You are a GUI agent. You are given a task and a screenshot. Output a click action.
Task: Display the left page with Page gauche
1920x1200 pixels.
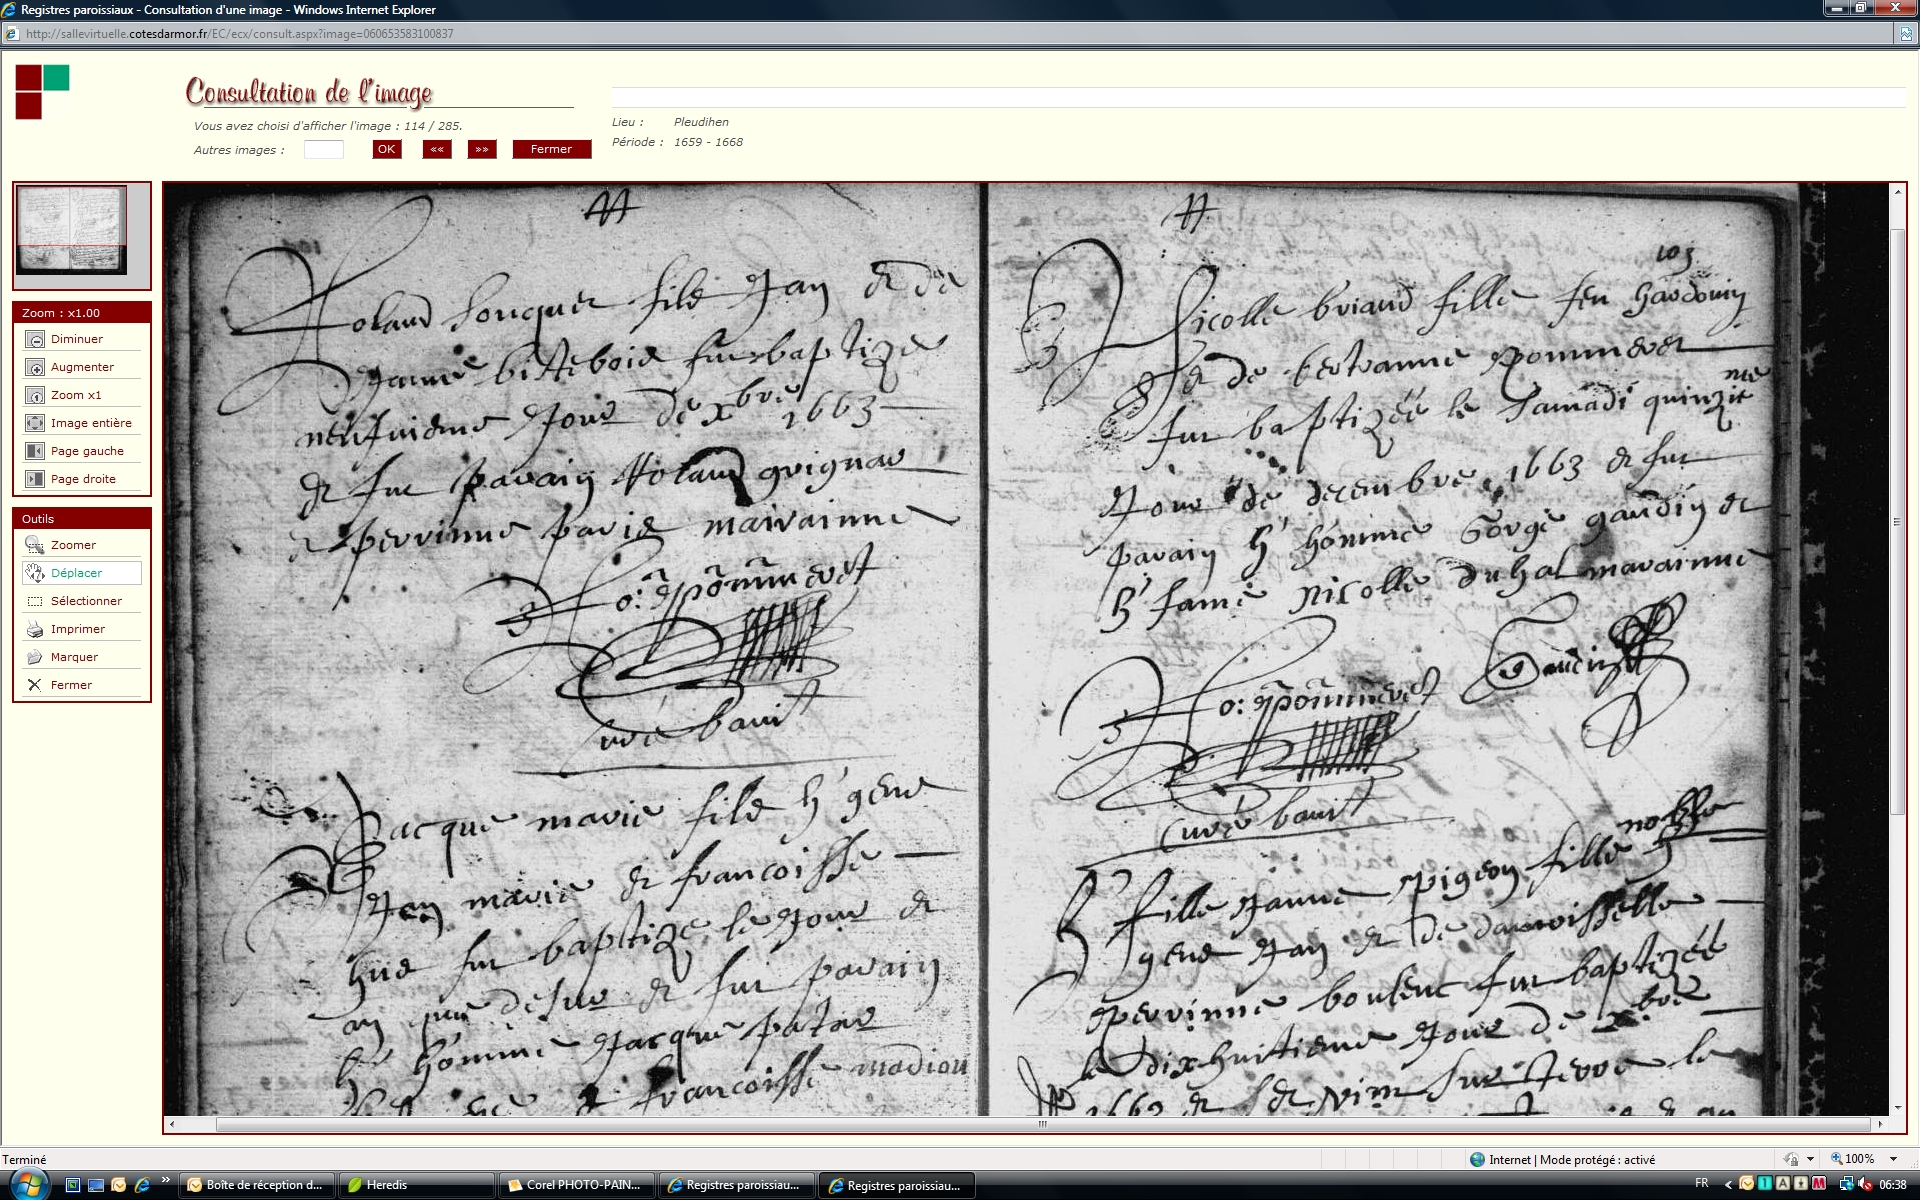pos(35,452)
